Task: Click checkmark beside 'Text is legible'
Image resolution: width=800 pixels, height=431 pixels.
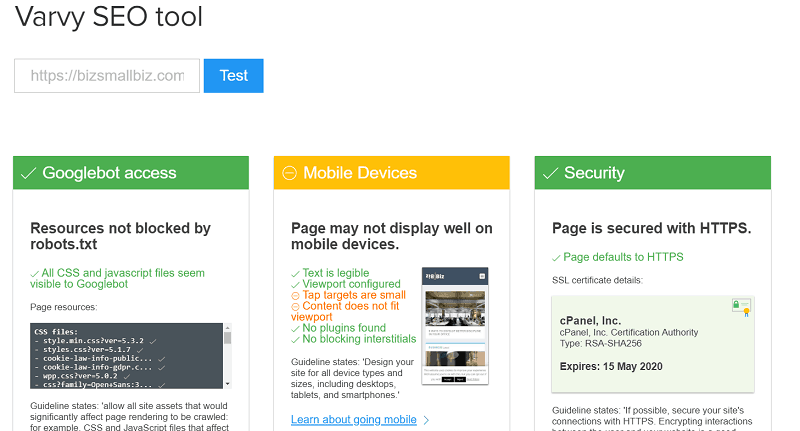Action: (x=295, y=273)
